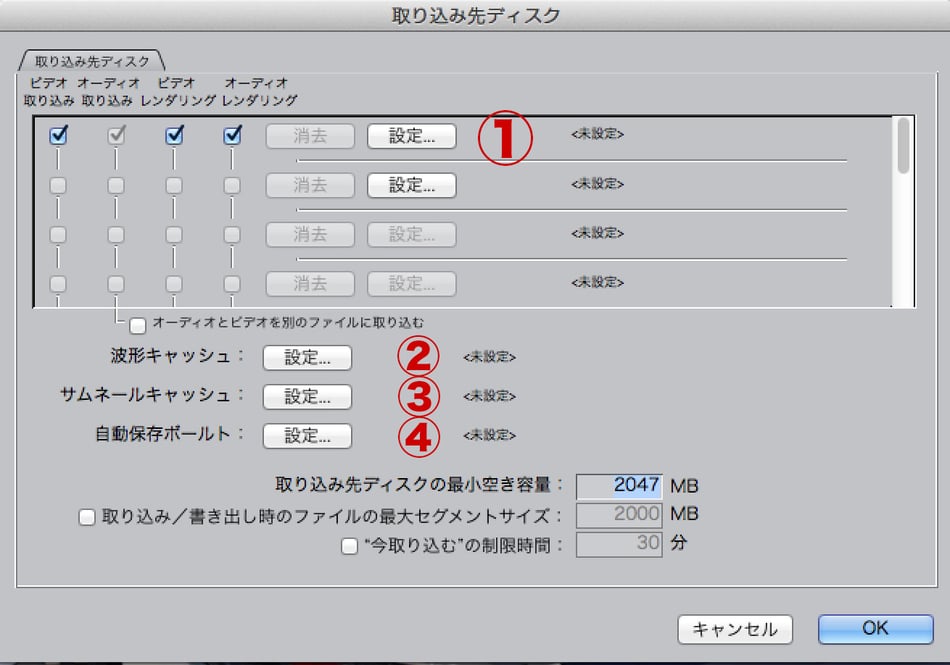
Task: Uncheck ビデオ取り込み checkbox in first disk row
Action: coord(58,136)
